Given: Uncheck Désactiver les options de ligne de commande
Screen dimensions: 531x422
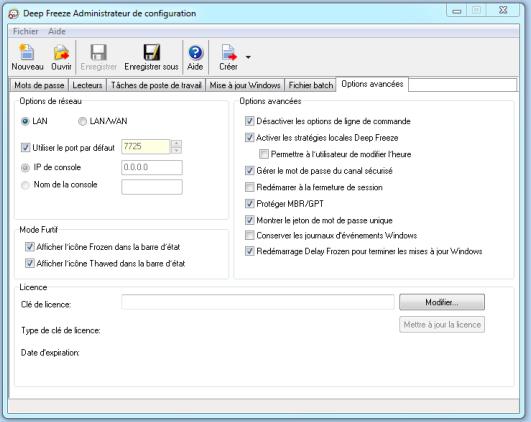Looking at the screenshot, I should 250,121.
